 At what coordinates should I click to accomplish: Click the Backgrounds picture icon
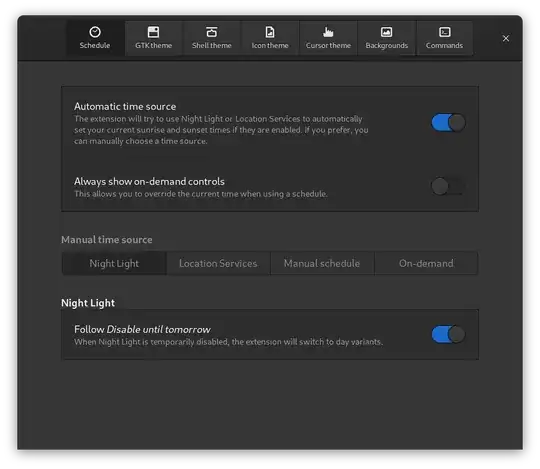(x=386, y=32)
